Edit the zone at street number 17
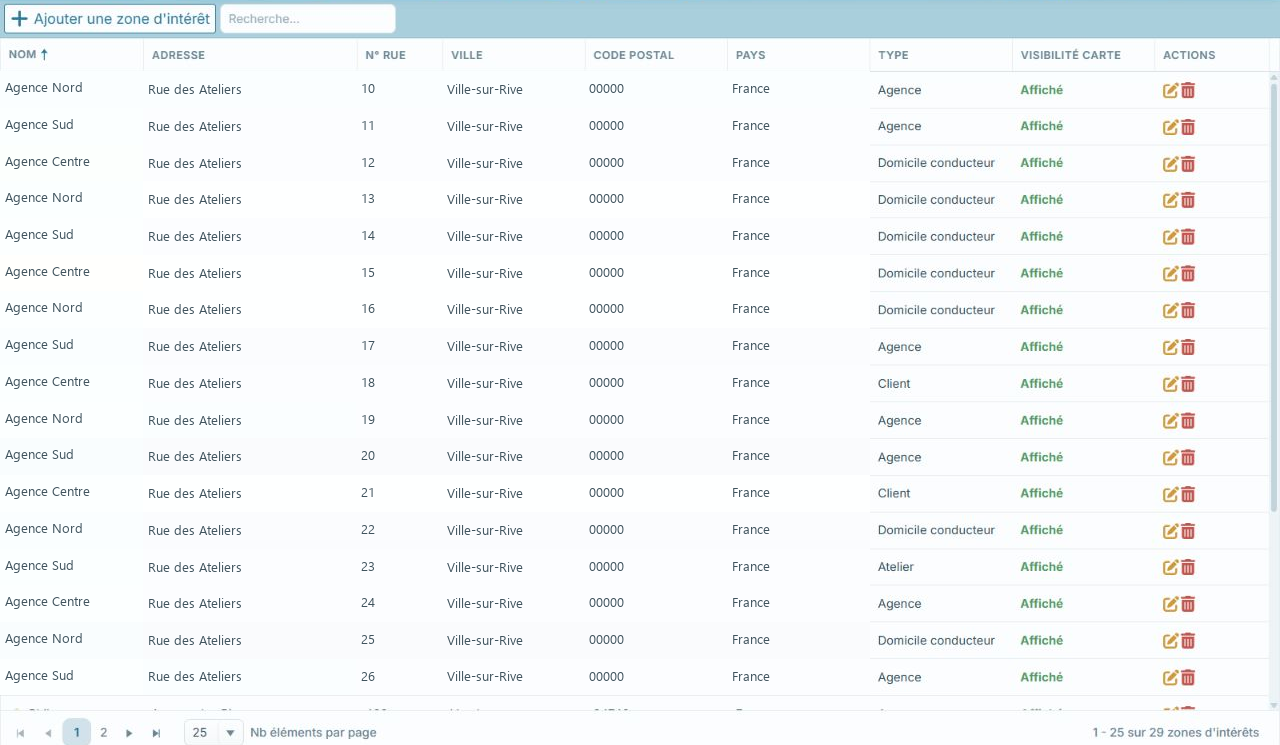The width and height of the screenshot is (1280, 745). pos(1170,347)
